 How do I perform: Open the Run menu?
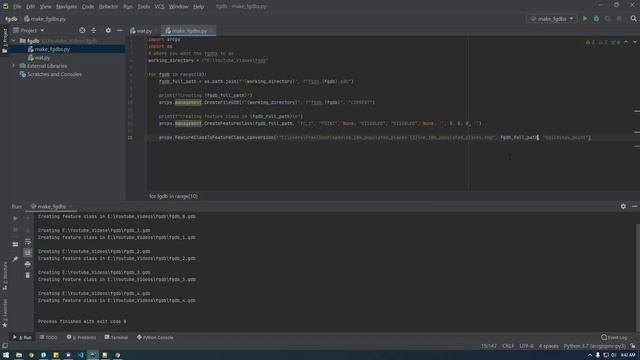128,7
